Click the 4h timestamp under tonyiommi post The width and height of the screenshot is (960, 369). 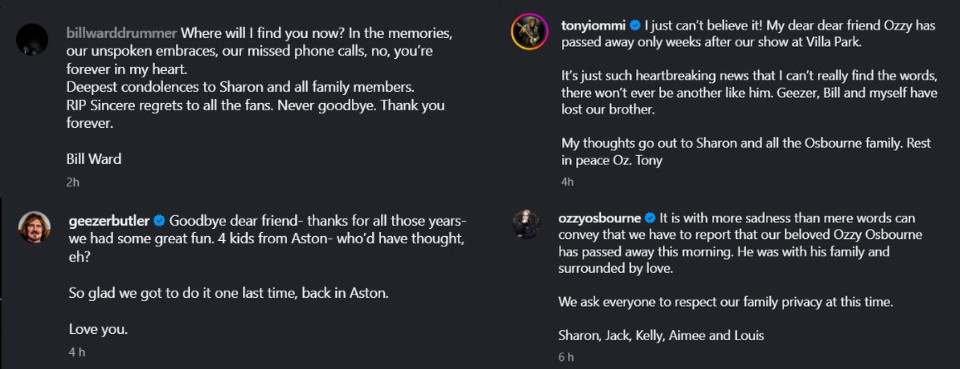tap(568, 182)
